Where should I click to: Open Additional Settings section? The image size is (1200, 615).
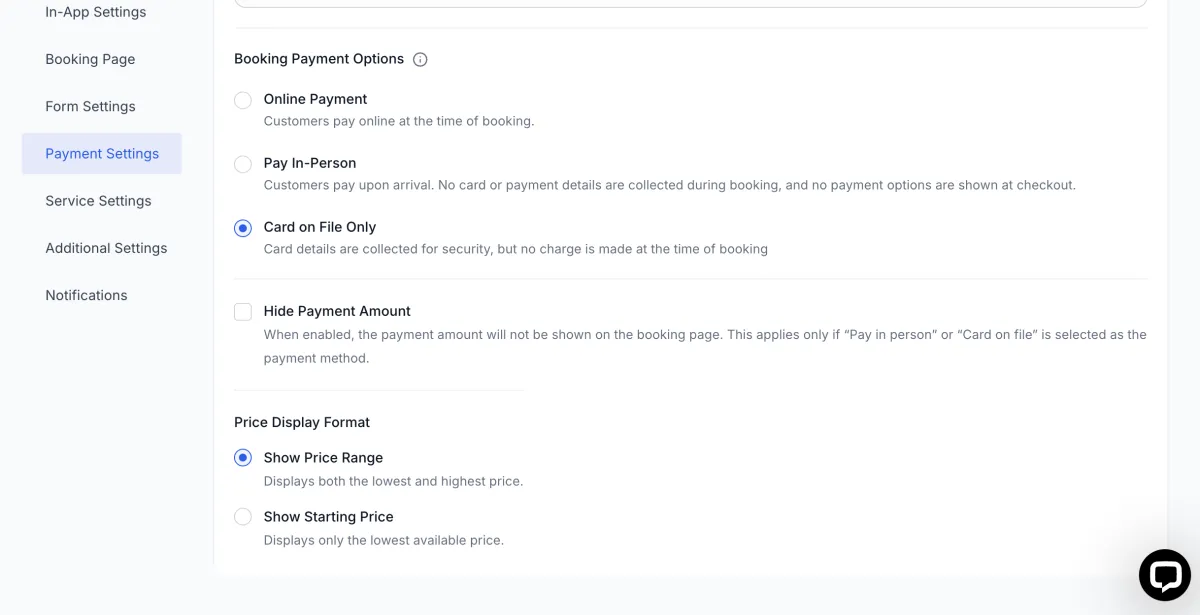106,247
